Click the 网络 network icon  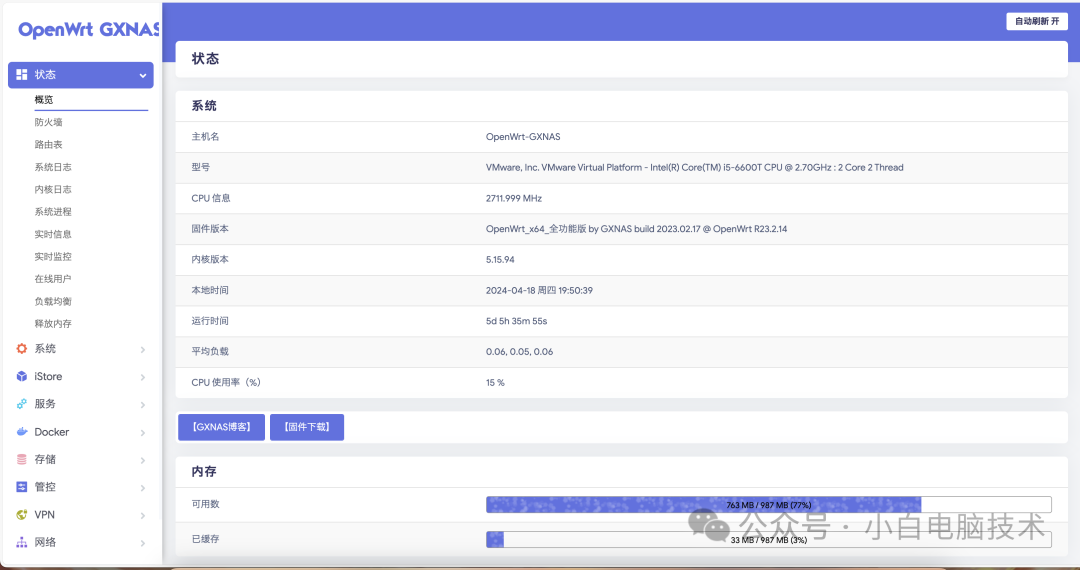click(21, 542)
